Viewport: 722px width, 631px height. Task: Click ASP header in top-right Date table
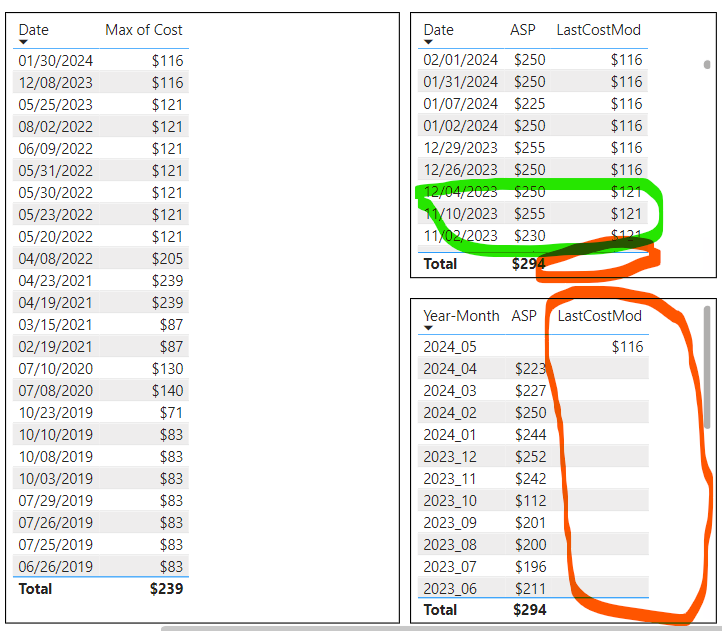coord(523,30)
